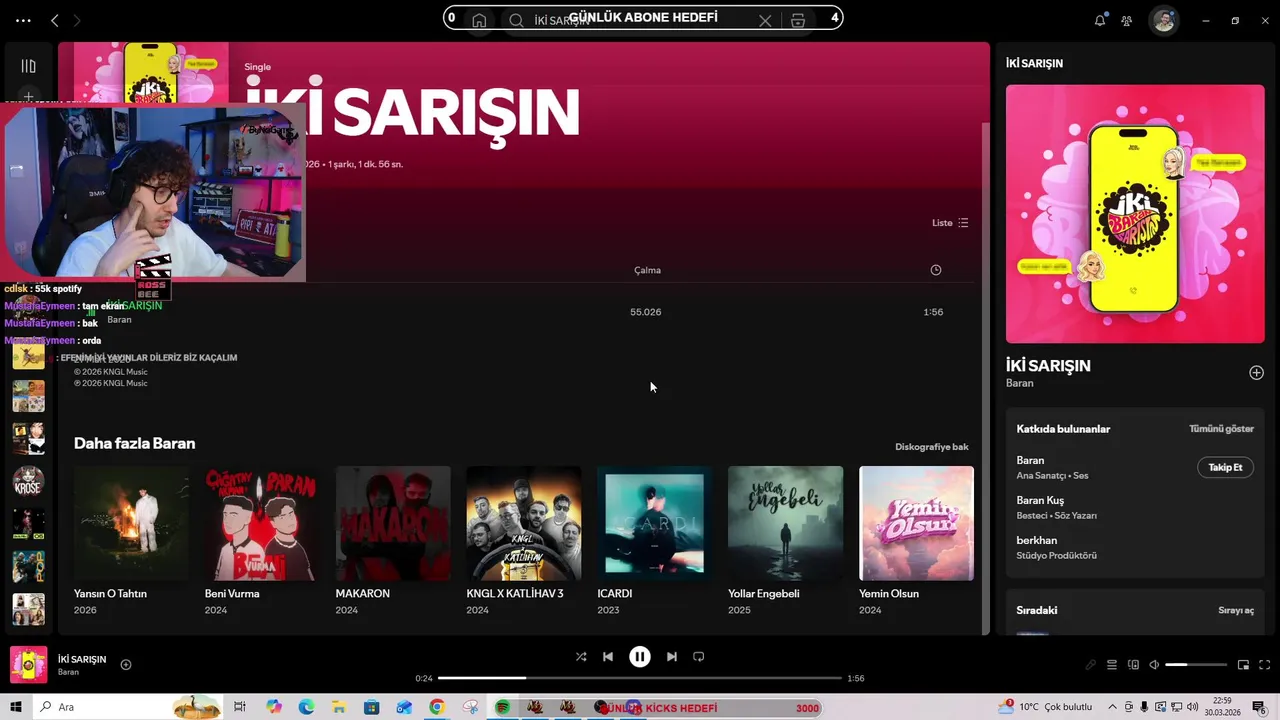Open now-playing cover thumbnail in player bar
The width and height of the screenshot is (1280, 720).
point(29,665)
